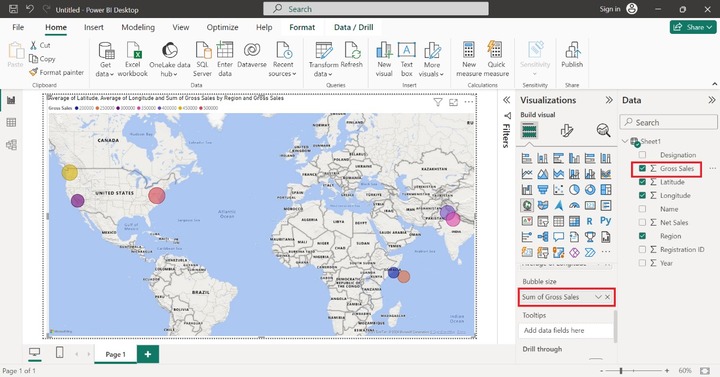720x377 pixels.
Task: Uncheck the Longitude field checkbox
Action: 642,195
